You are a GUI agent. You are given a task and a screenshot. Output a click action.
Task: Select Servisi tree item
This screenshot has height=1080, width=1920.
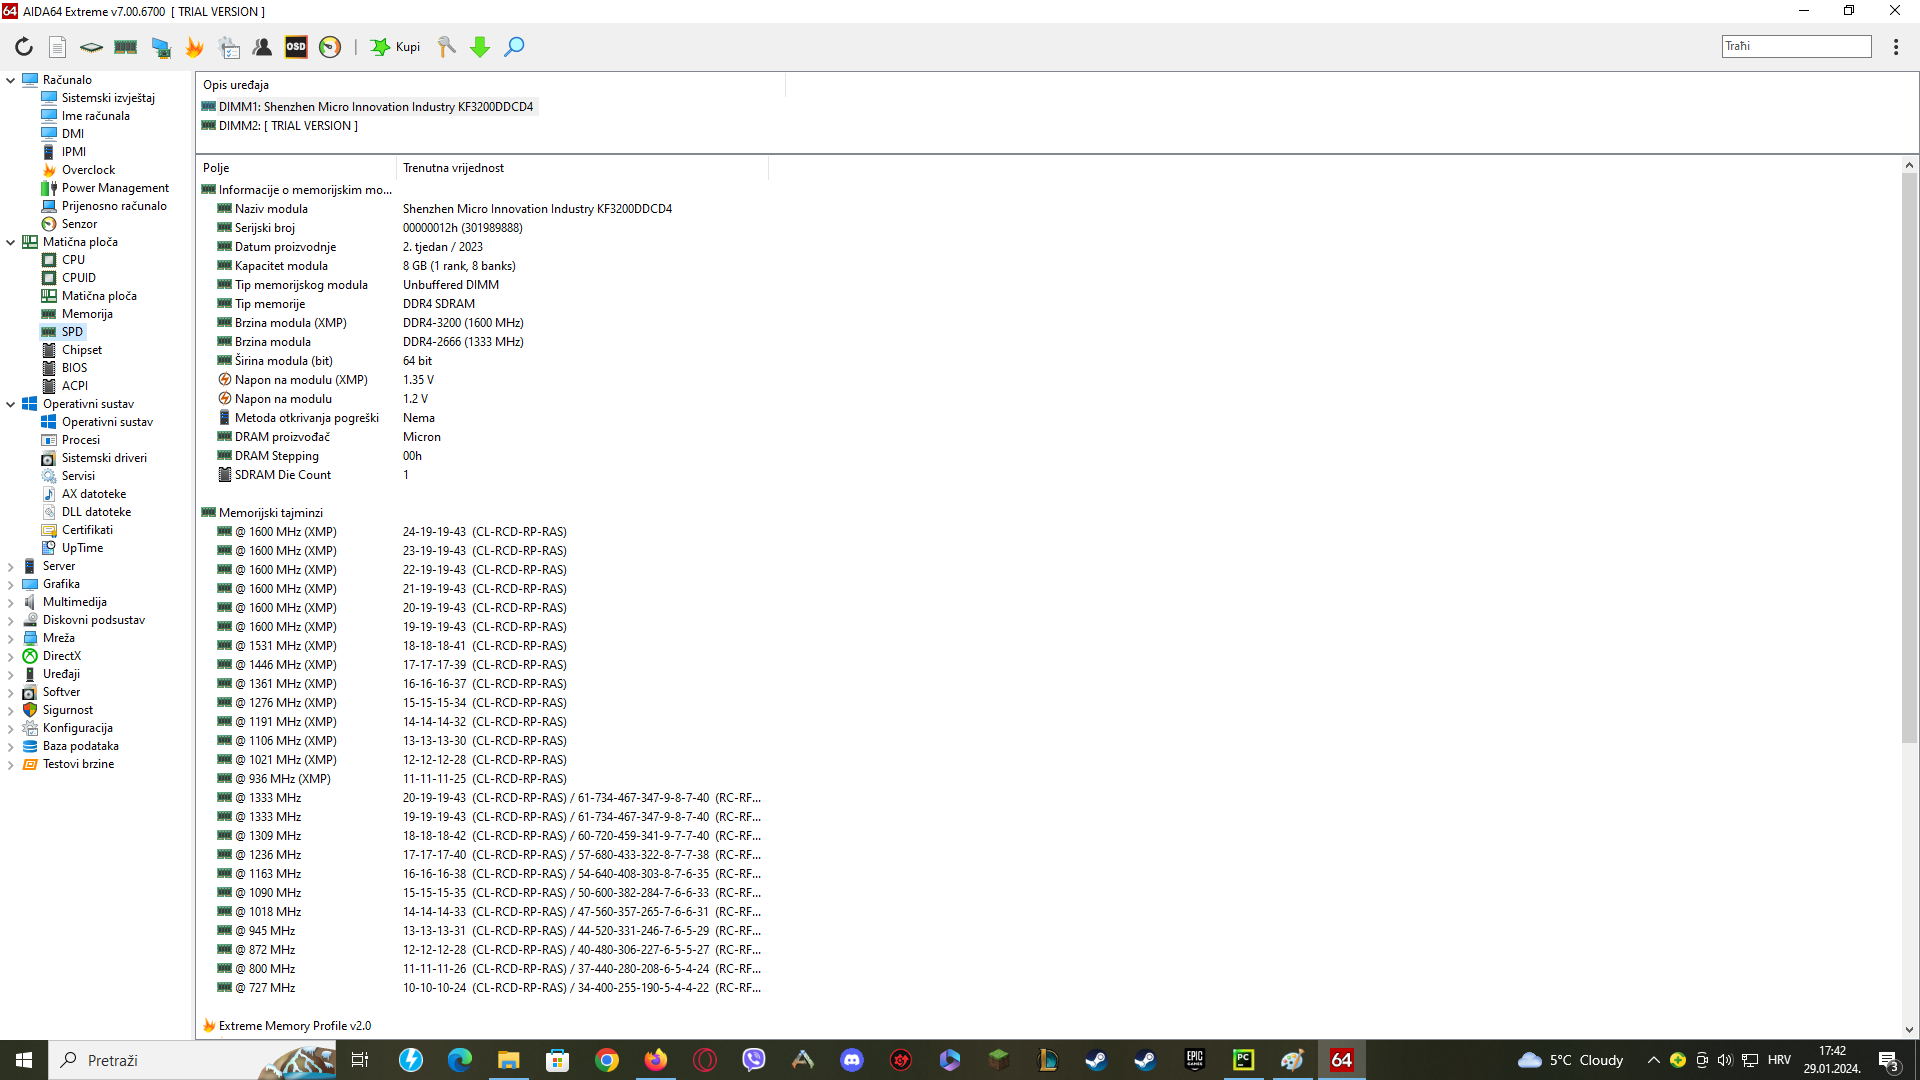[x=78, y=476]
